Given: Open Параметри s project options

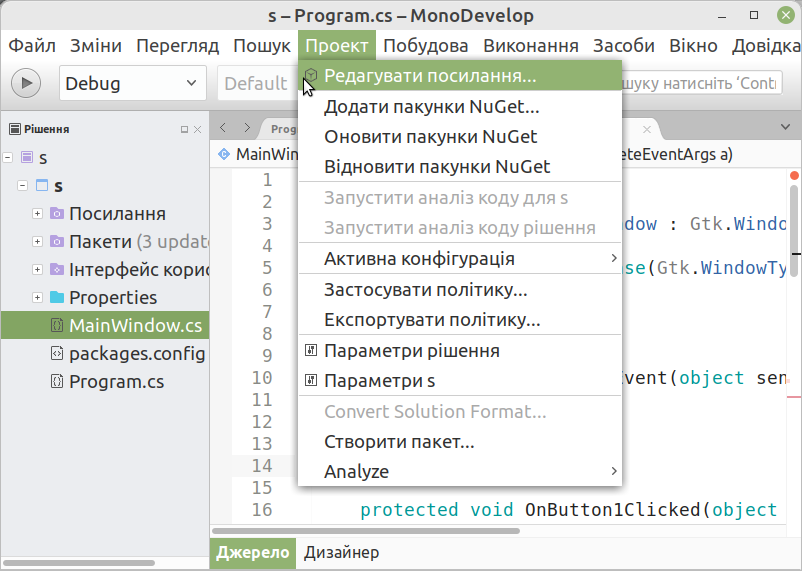Looking at the screenshot, I should coord(460,381).
